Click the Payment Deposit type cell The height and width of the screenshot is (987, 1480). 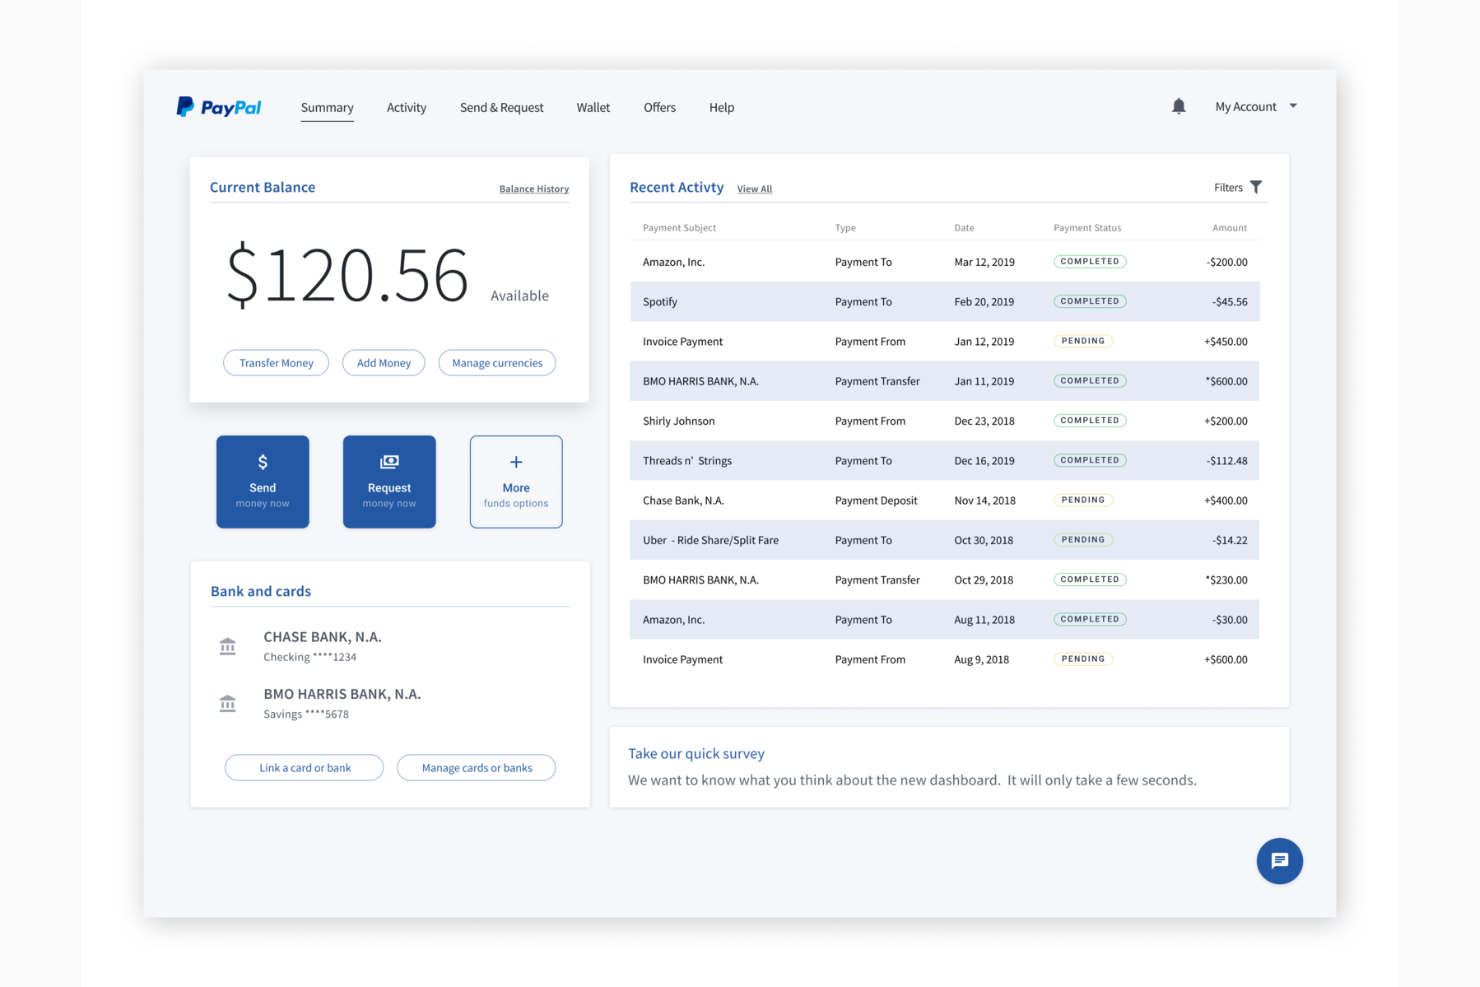[x=876, y=501]
